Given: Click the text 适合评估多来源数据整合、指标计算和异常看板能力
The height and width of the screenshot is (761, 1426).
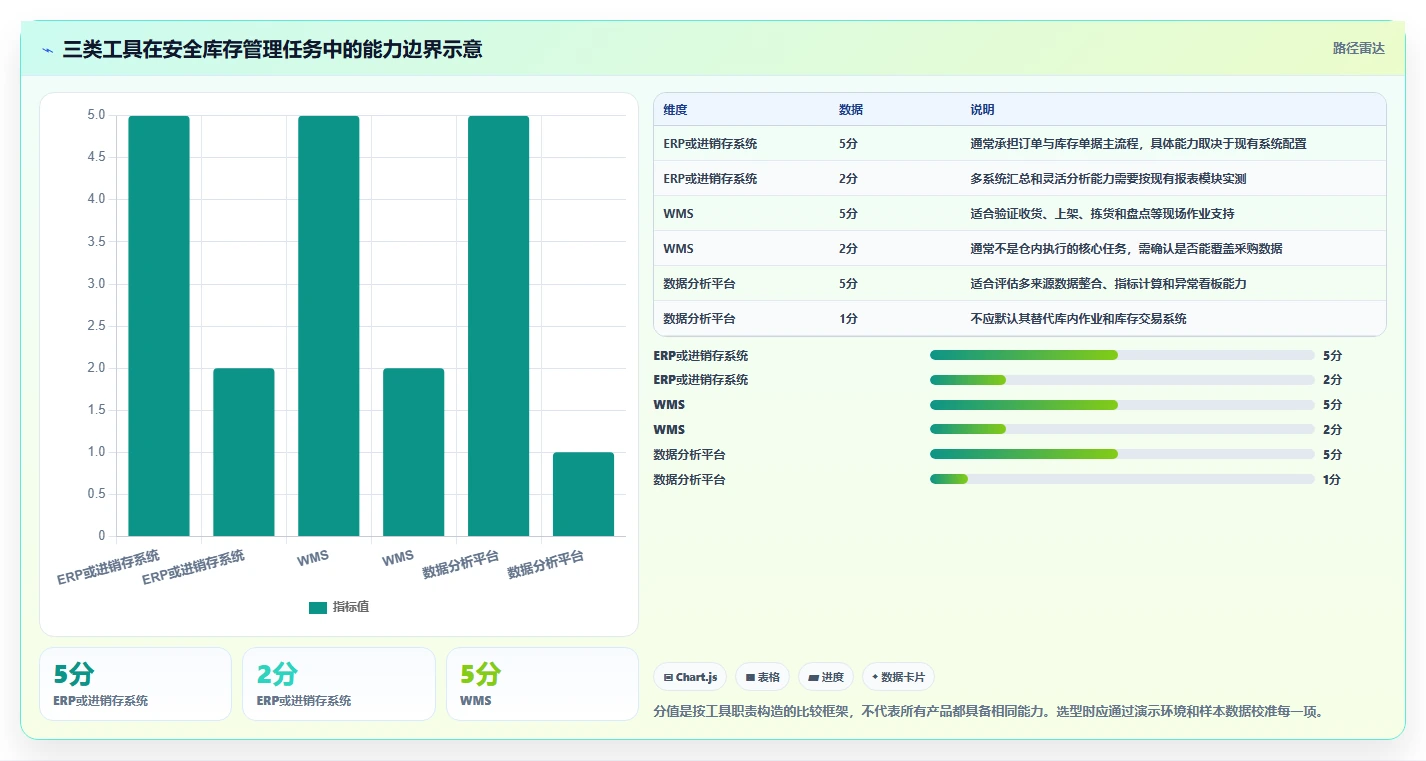Looking at the screenshot, I should tap(1108, 284).
